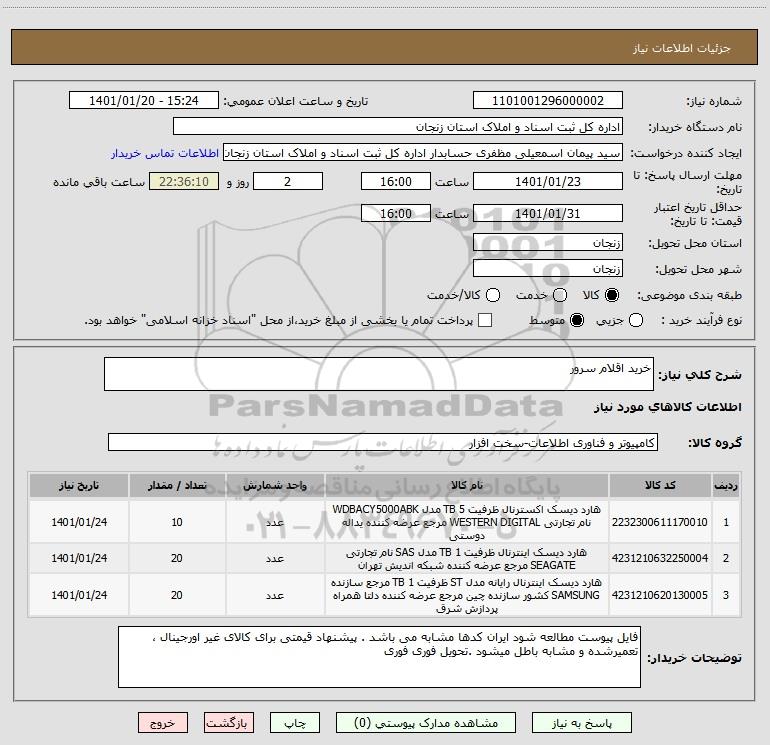Click the شماره نیاز field 1101001296000002
This screenshot has height=745, width=770.
(x=548, y=100)
